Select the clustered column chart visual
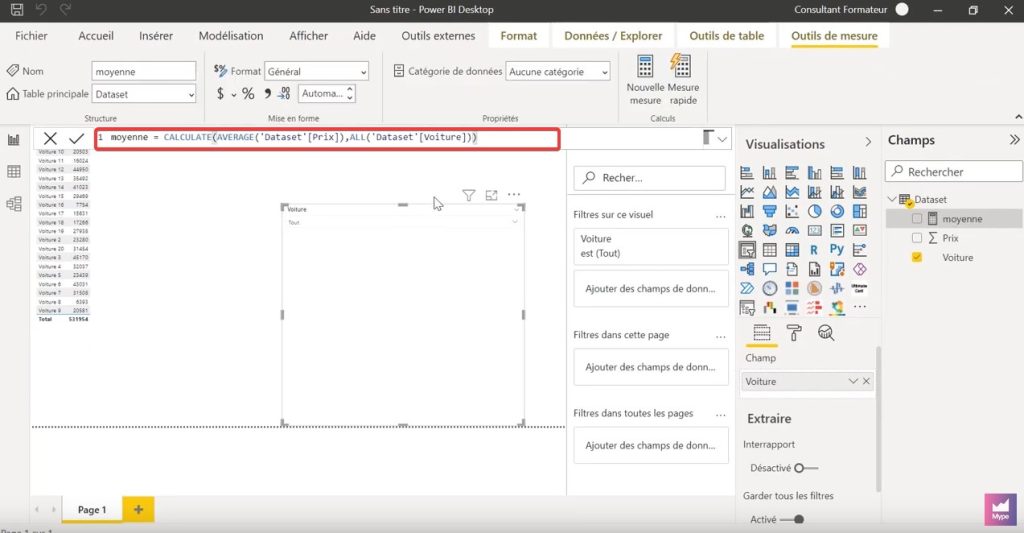1024x533 pixels. click(814, 173)
